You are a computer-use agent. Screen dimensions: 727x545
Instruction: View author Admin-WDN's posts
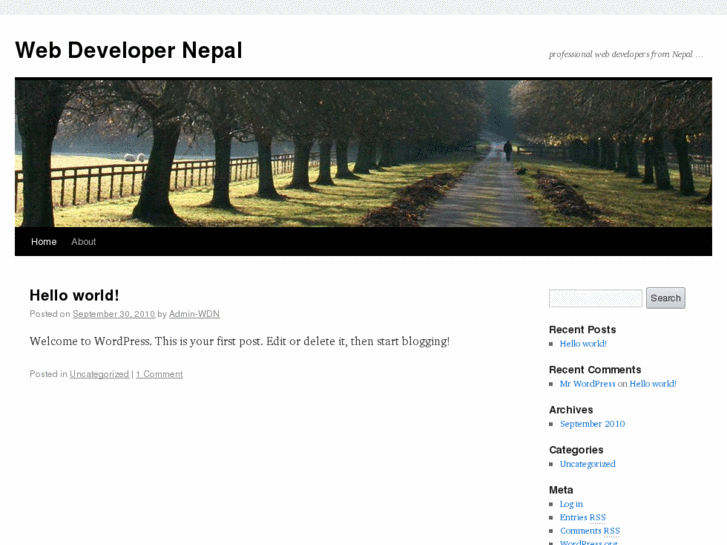(194, 314)
